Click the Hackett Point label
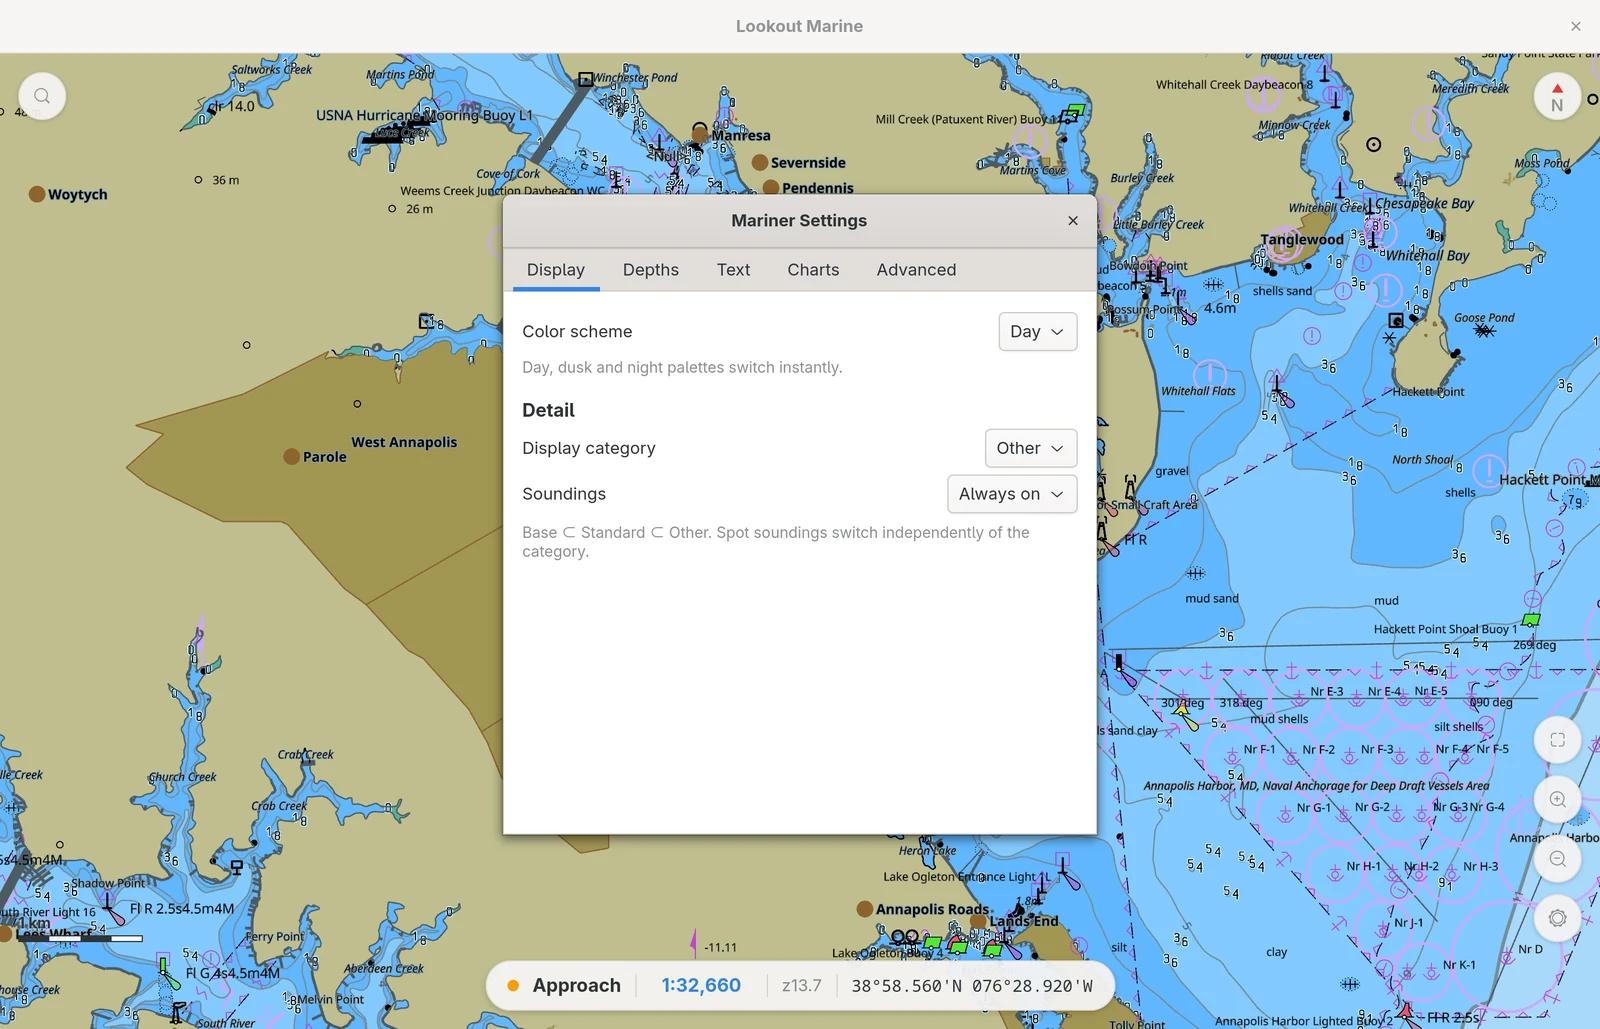The image size is (1600, 1029). tap(1428, 392)
